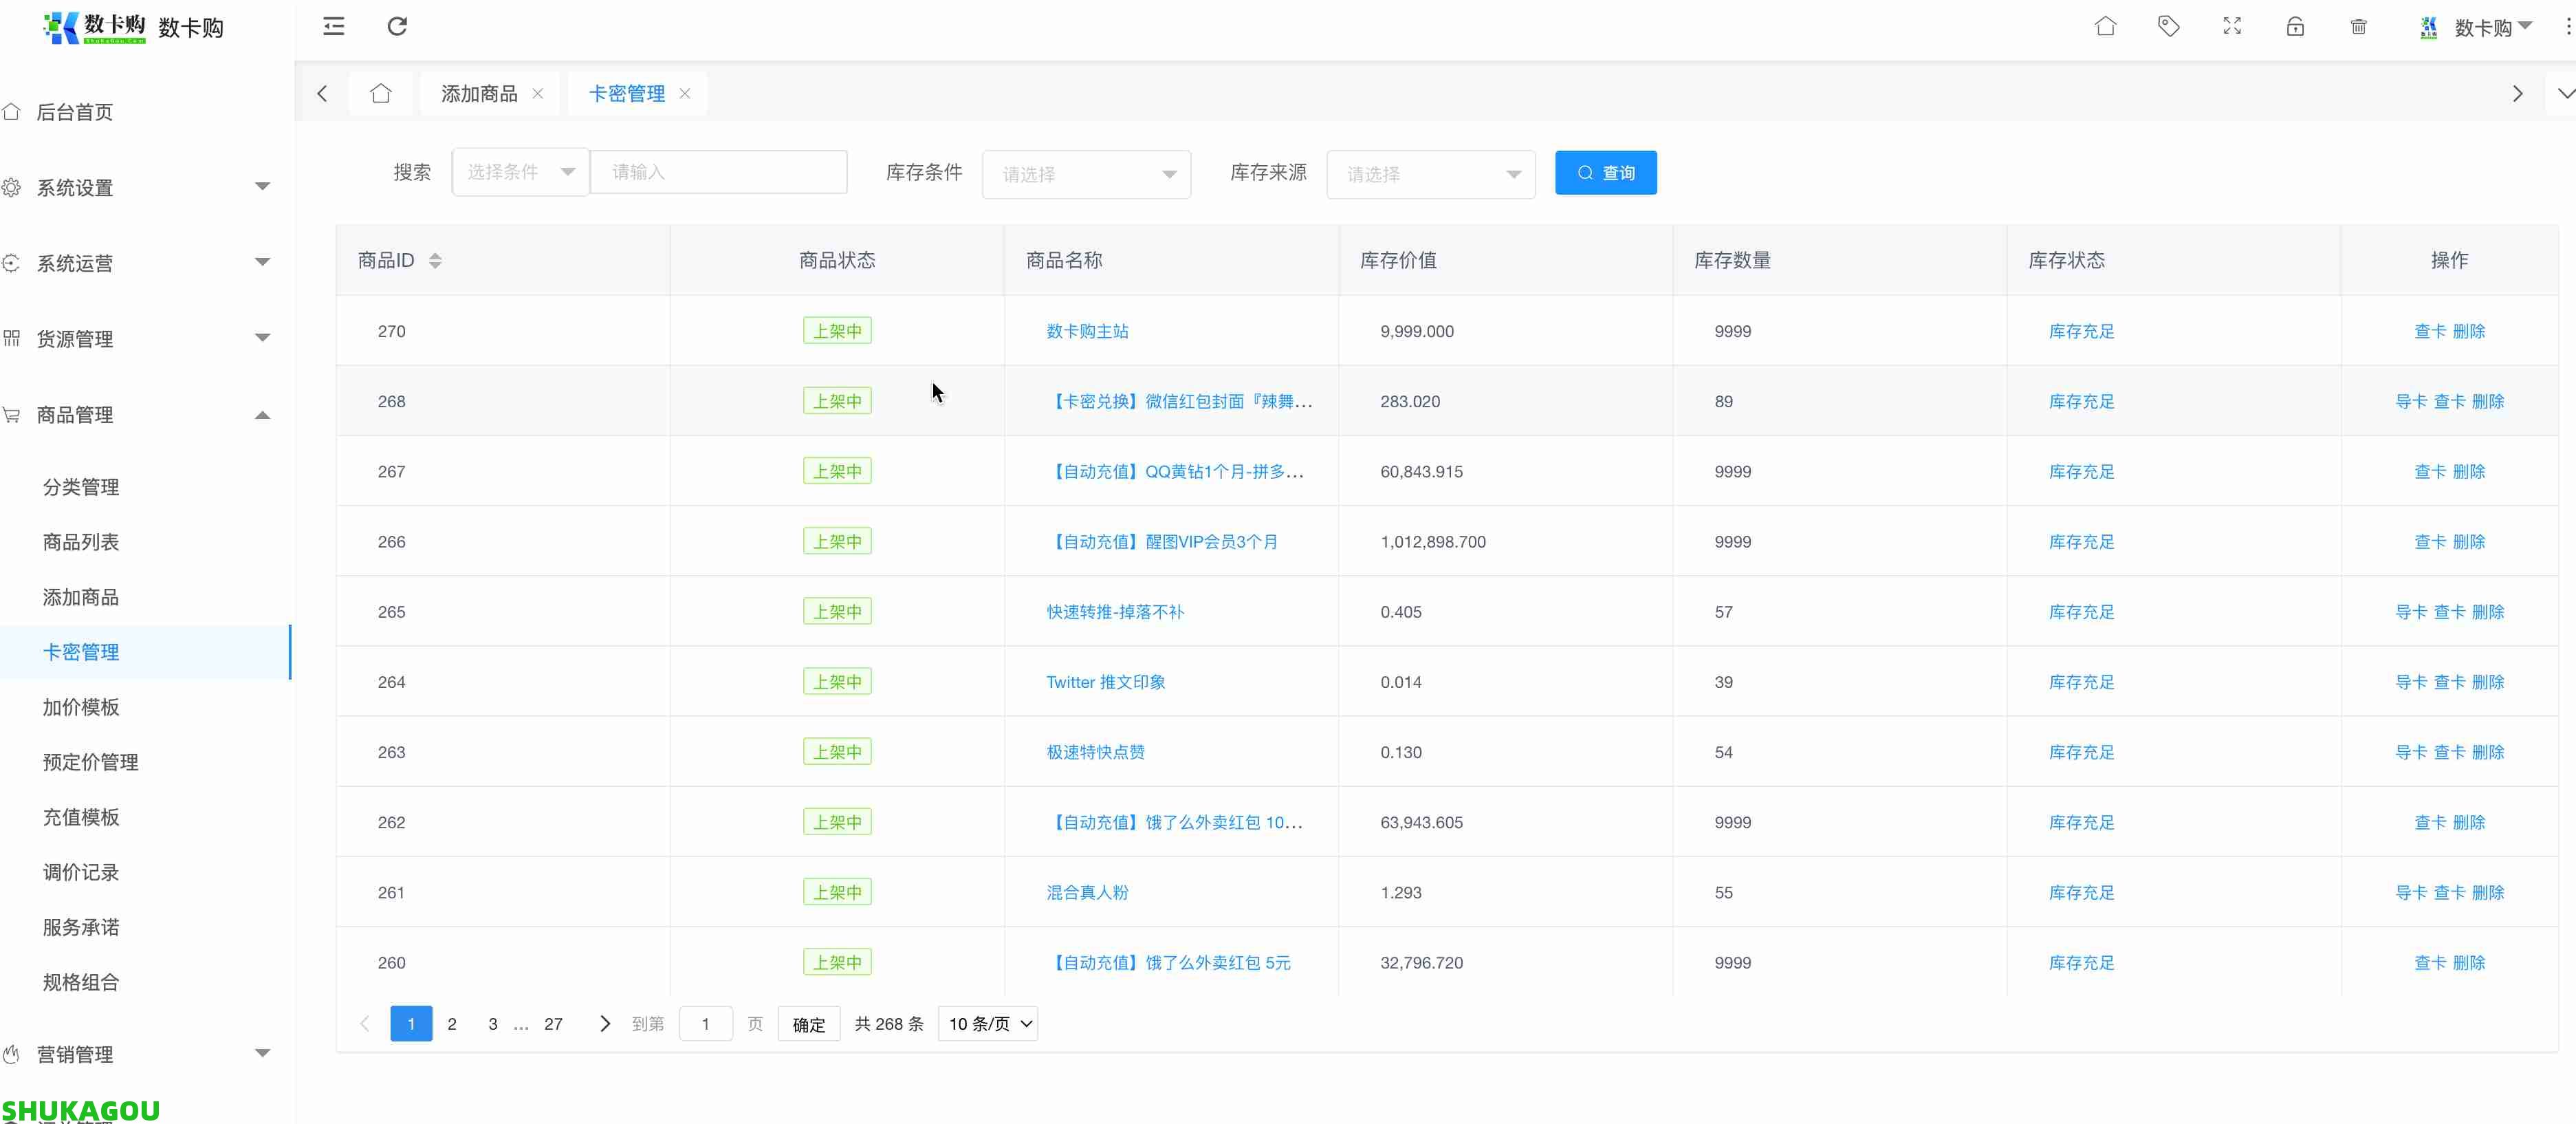
Task: Open the 库存来源 dropdown
Action: click(x=1430, y=175)
